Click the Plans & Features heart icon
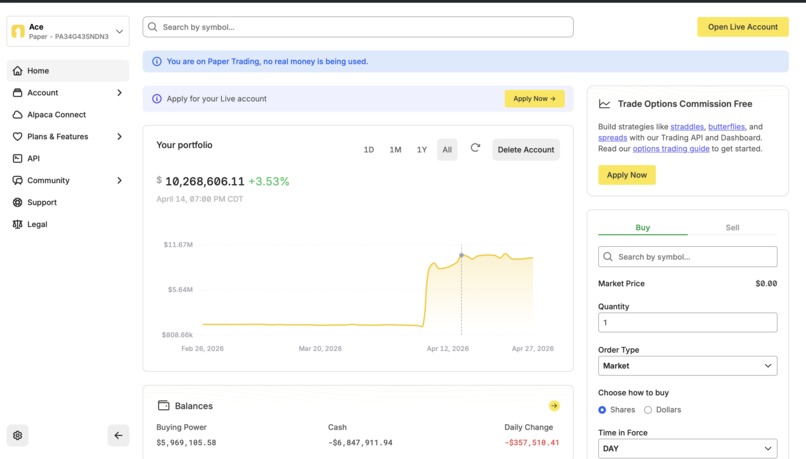This screenshot has height=459, width=806. pyautogui.click(x=17, y=136)
